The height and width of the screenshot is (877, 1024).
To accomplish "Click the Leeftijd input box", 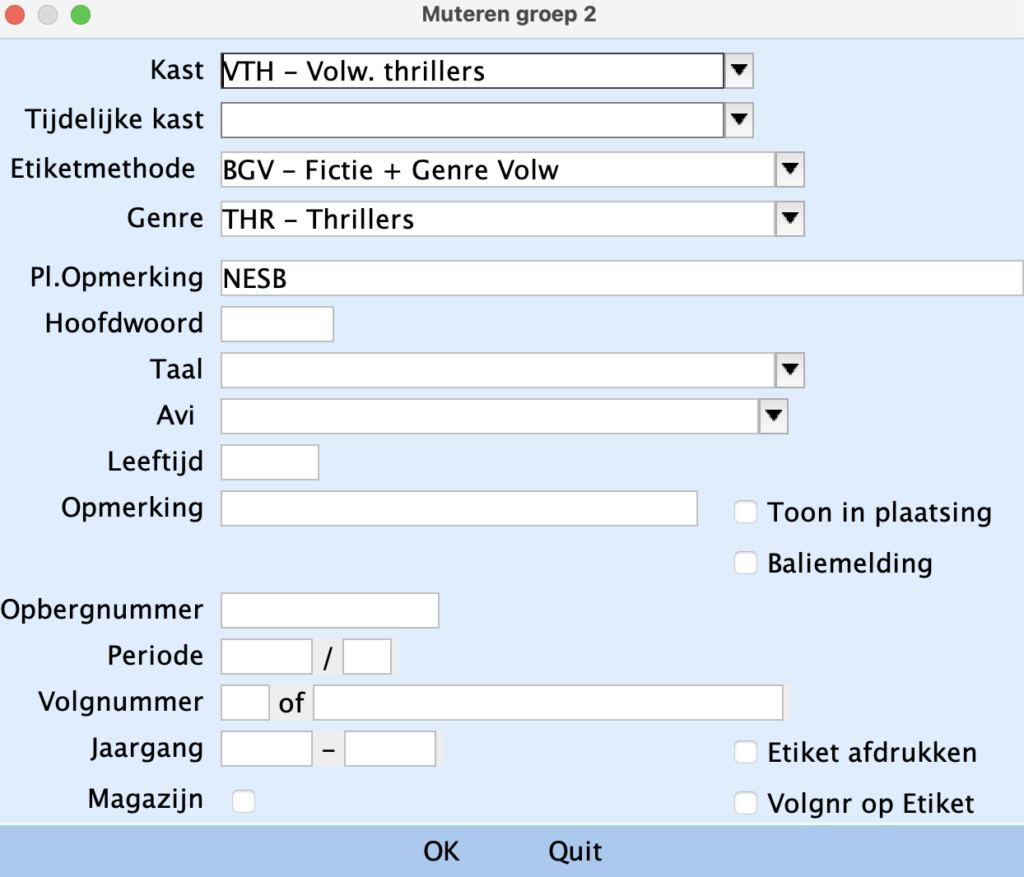I will pyautogui.click(x=269, y=462).
